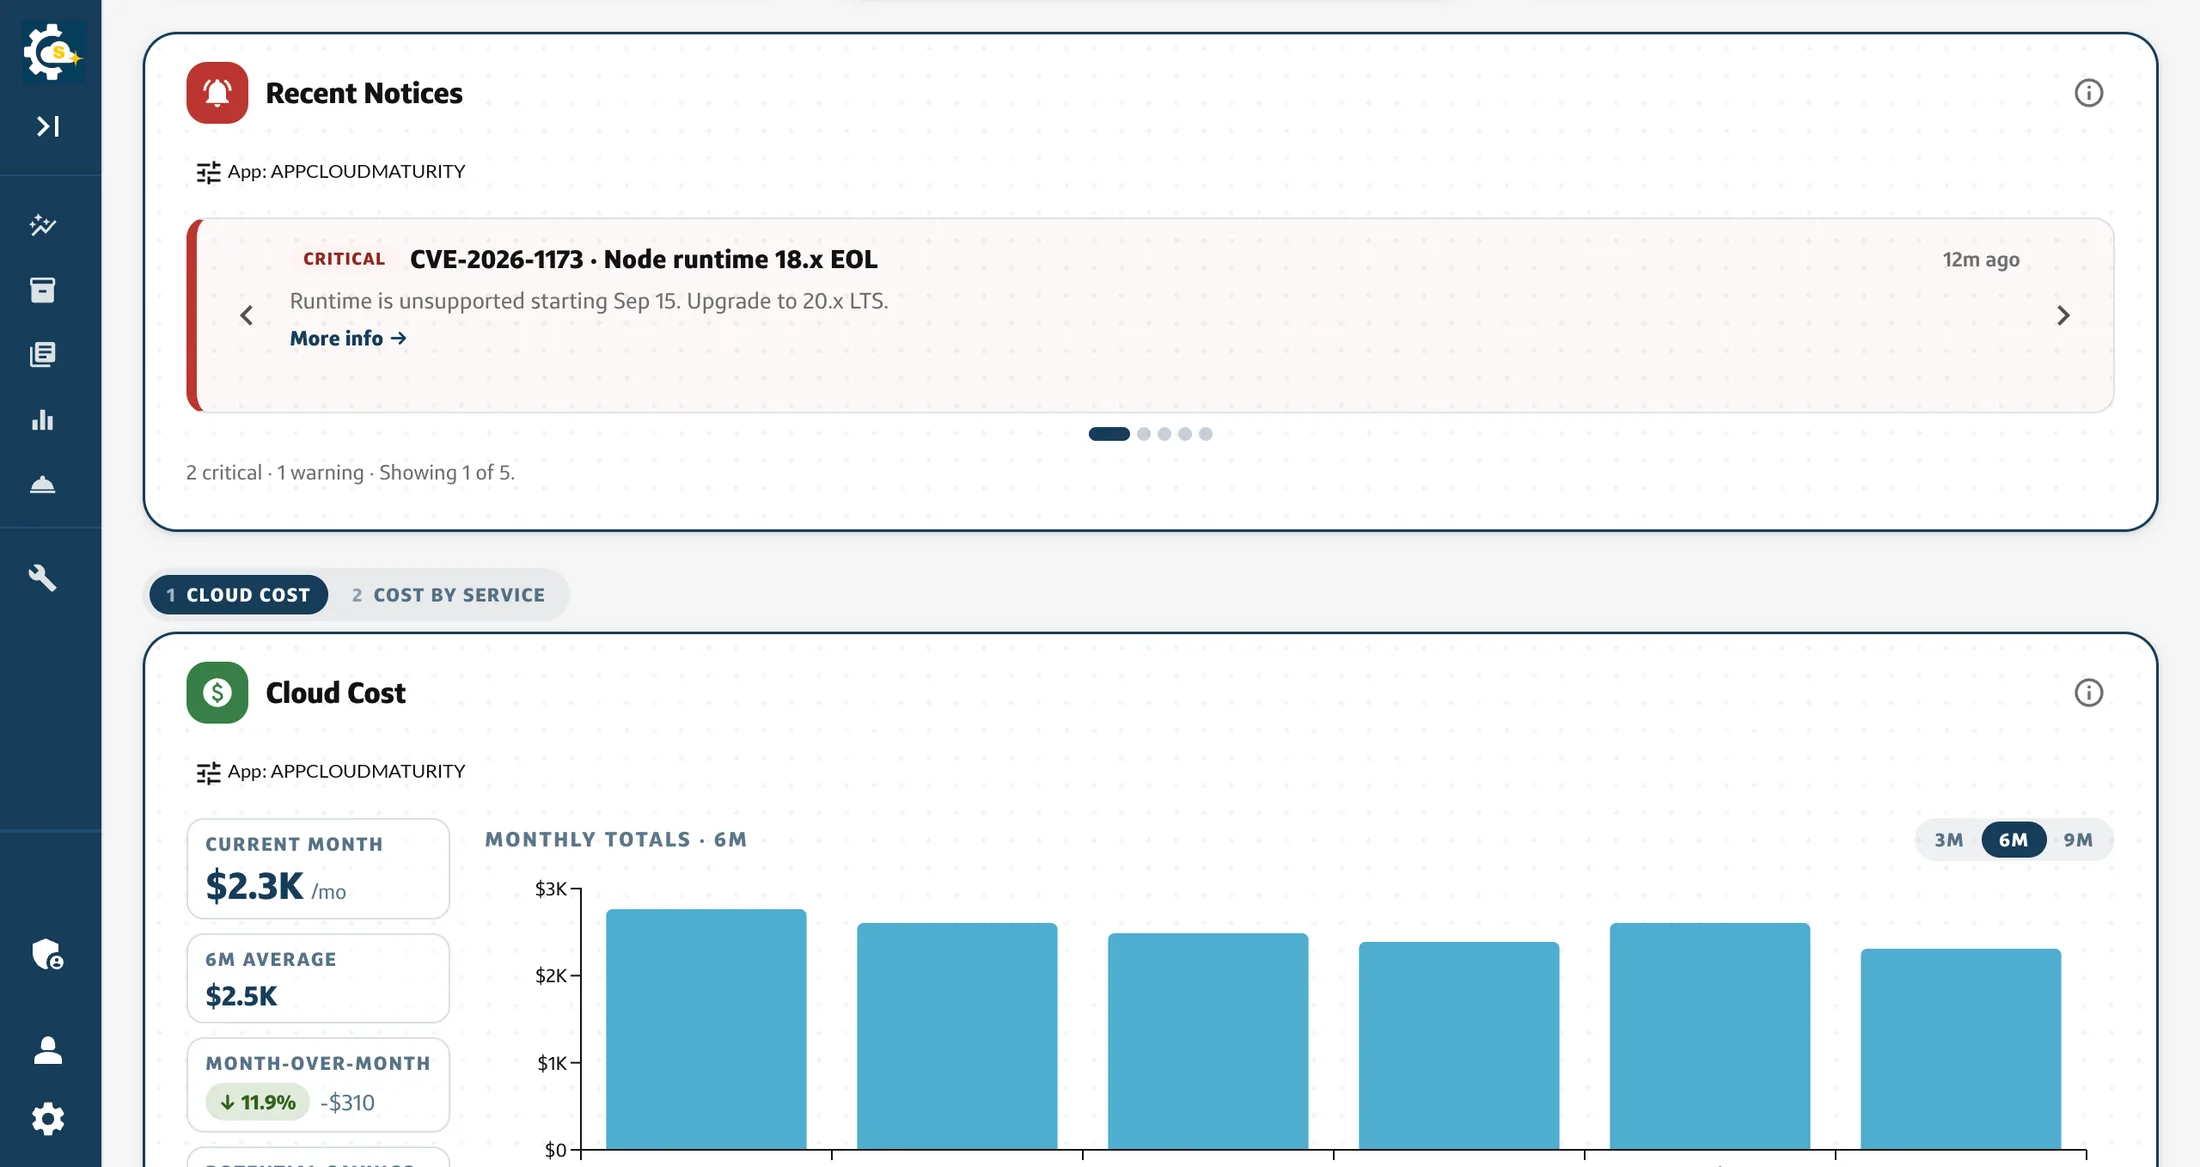Click the $3K axis label
The height and width of the screenshot is (1167, 2200).
coord(551,889)
